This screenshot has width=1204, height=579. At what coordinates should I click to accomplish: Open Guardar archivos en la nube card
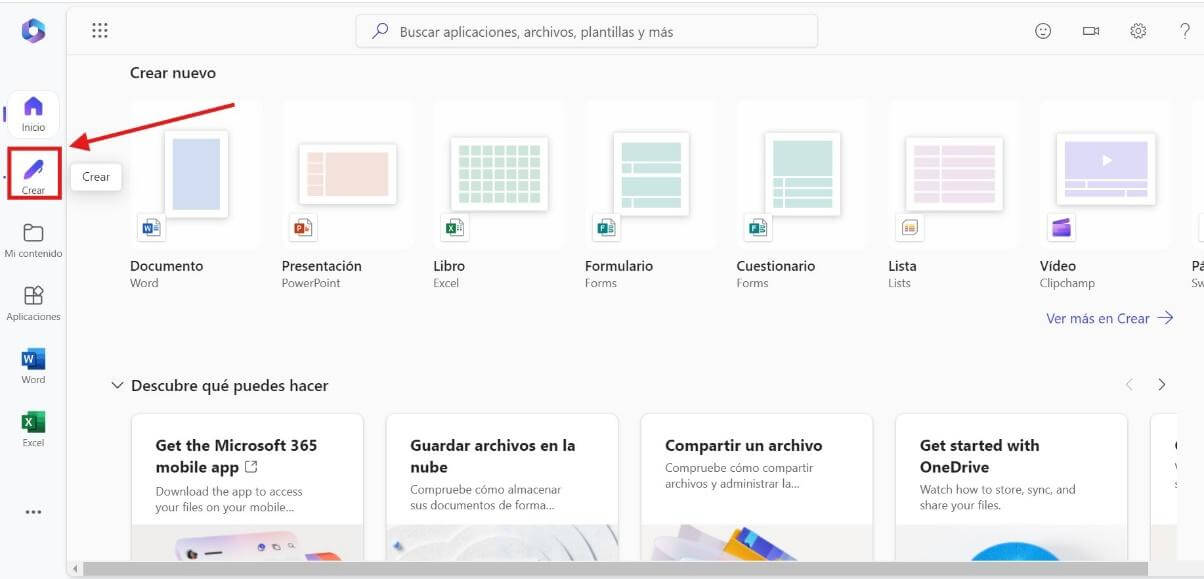click(x=502, y=487)
